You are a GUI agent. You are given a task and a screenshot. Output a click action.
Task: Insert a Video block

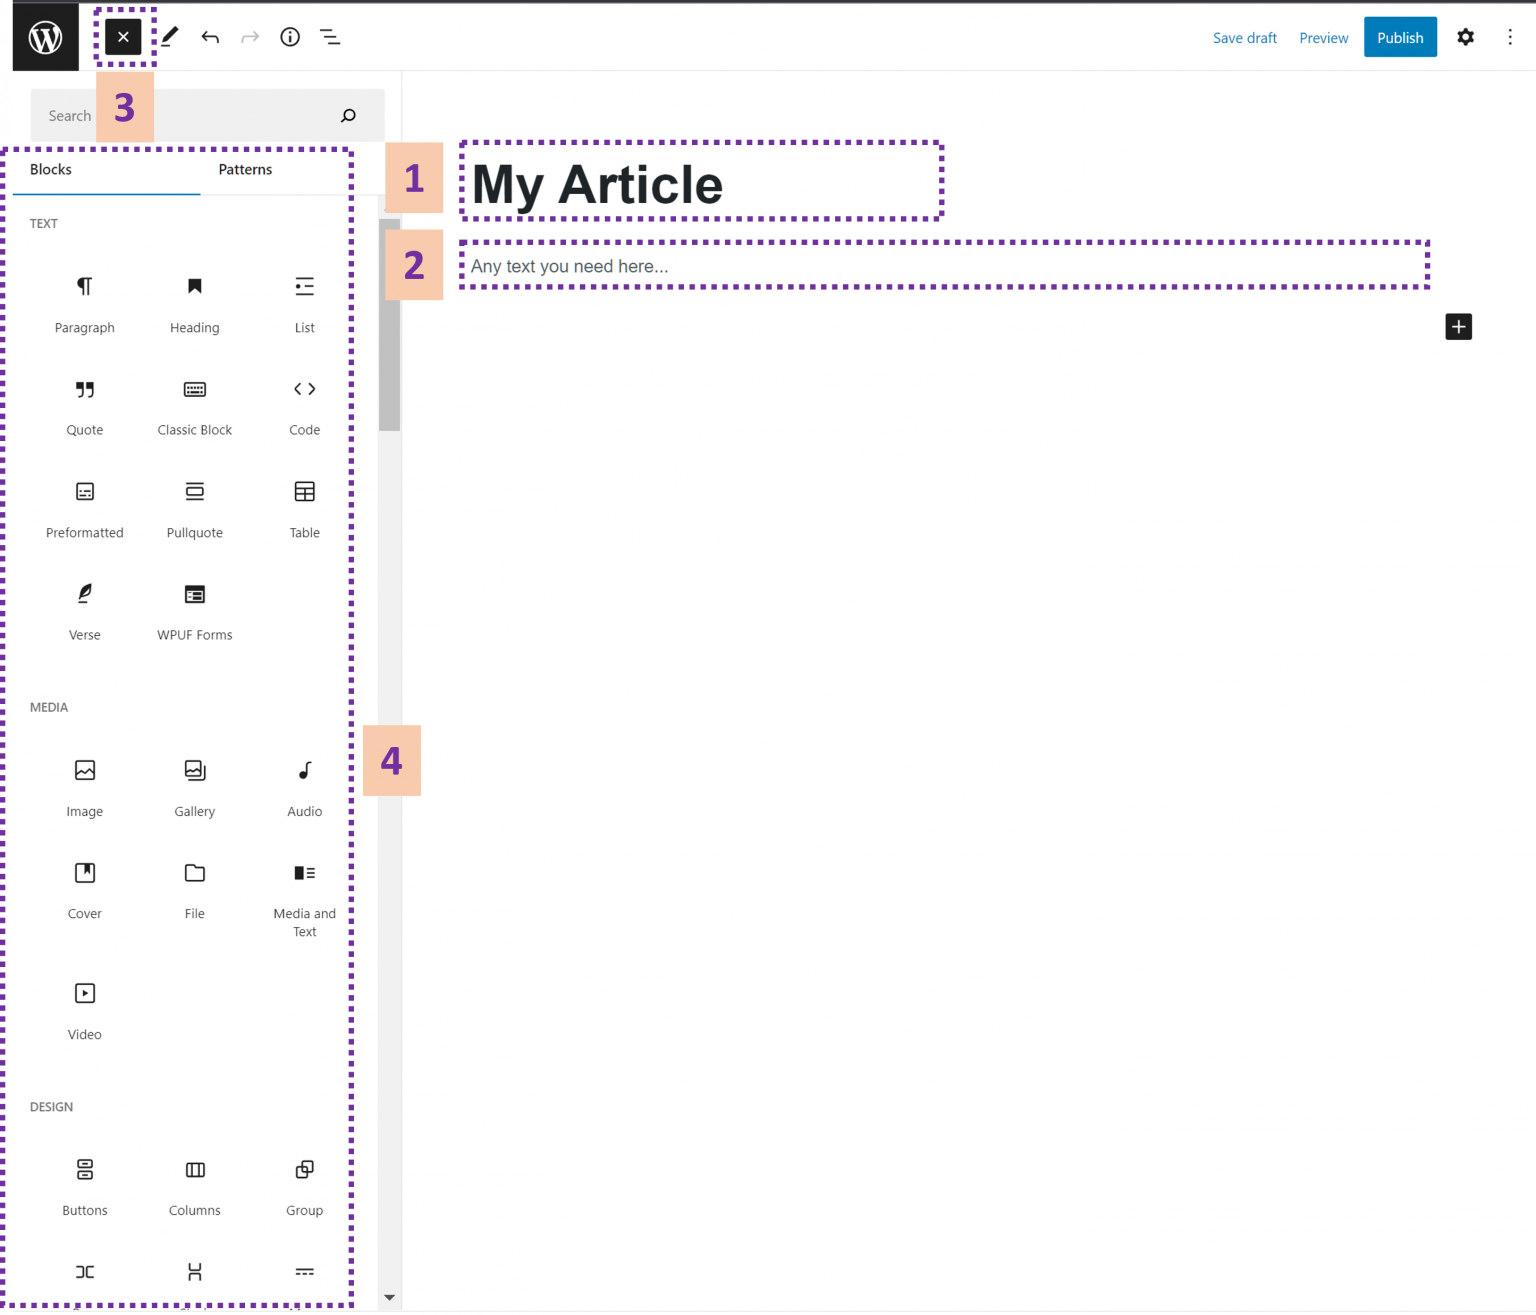coord(85,1011)
